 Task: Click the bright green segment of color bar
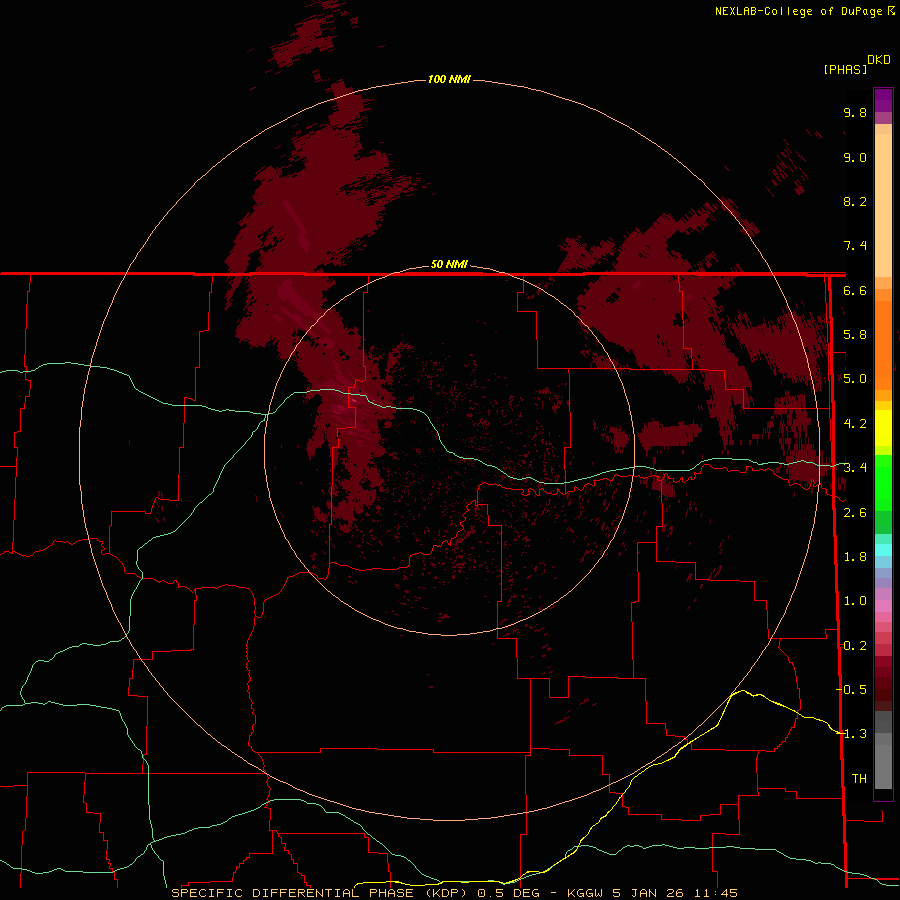point(883,484)
